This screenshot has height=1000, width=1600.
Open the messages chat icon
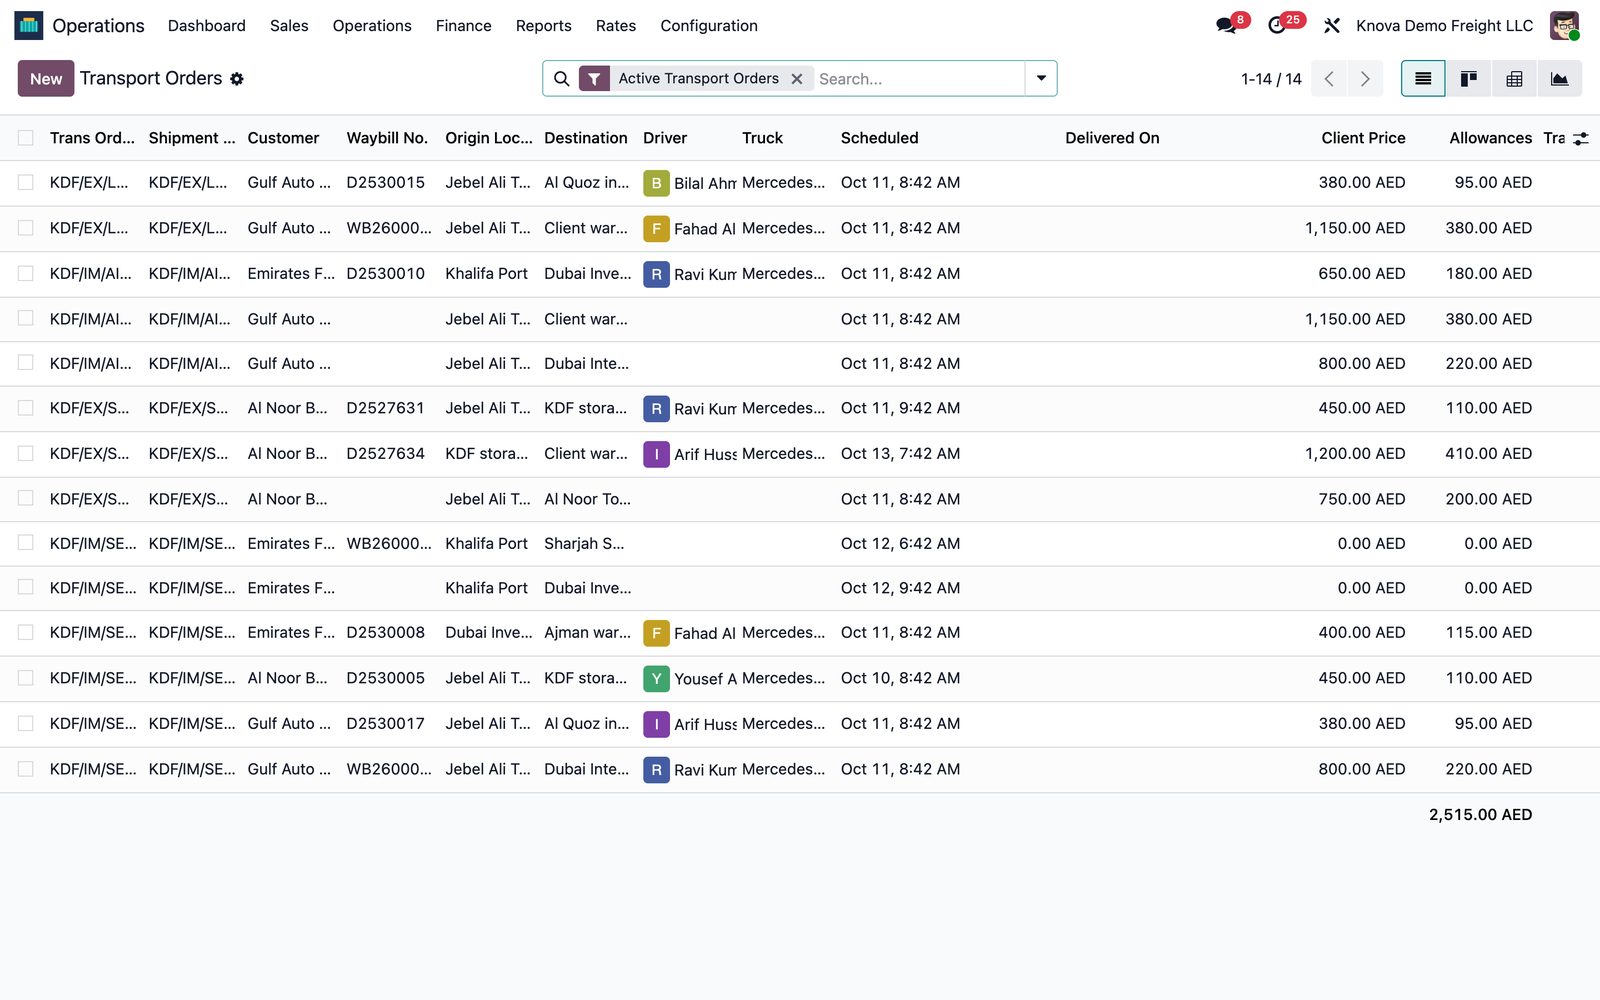[1226, 26]
